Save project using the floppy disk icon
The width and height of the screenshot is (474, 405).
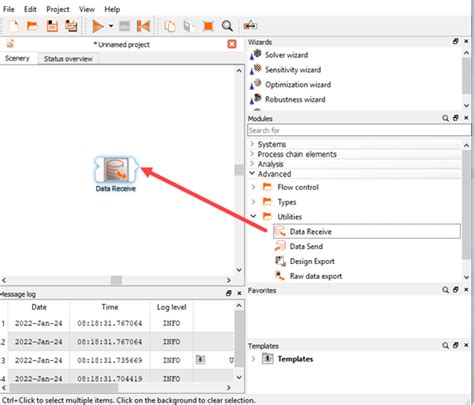[x=52, y=26]
